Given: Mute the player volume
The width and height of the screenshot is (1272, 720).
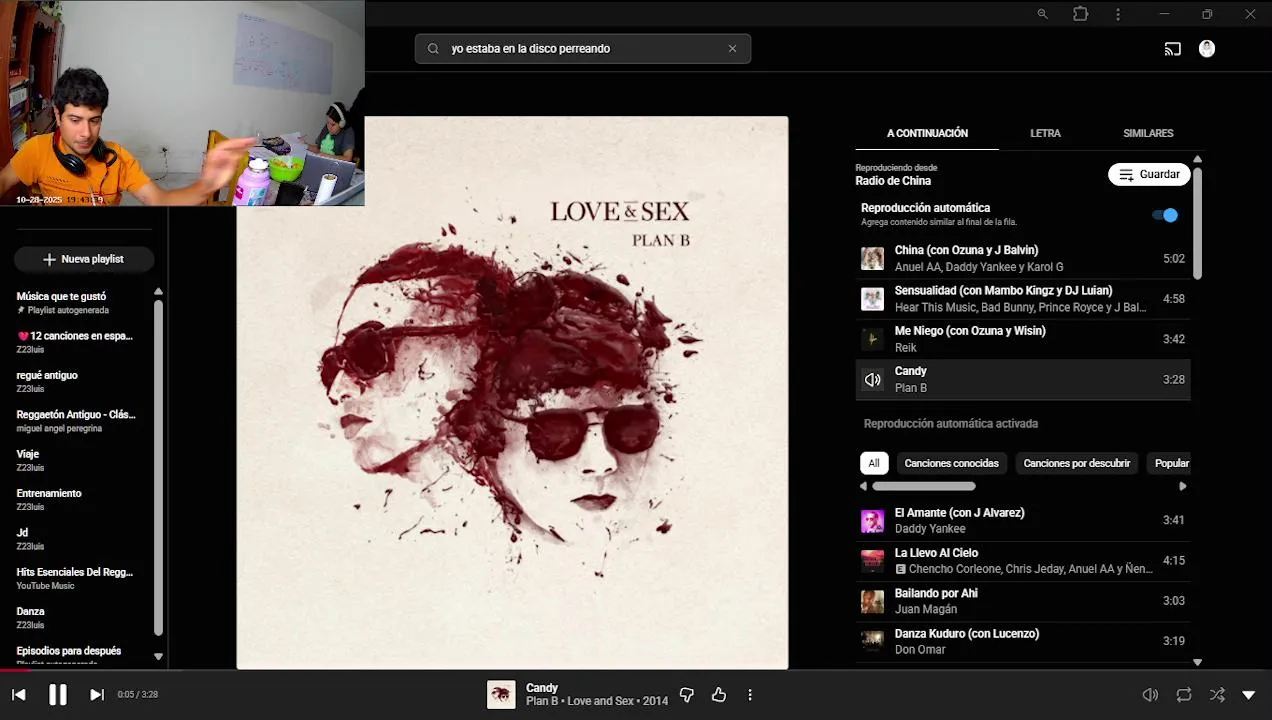Looking at the screenshot, I should 1150,694.
